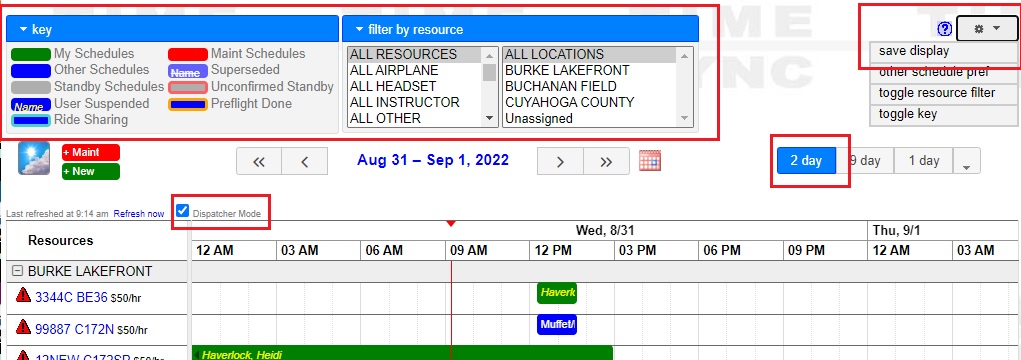
Task: Uncheck the Dispatcher Mode checkbox
Action: (x=183, y=210)
